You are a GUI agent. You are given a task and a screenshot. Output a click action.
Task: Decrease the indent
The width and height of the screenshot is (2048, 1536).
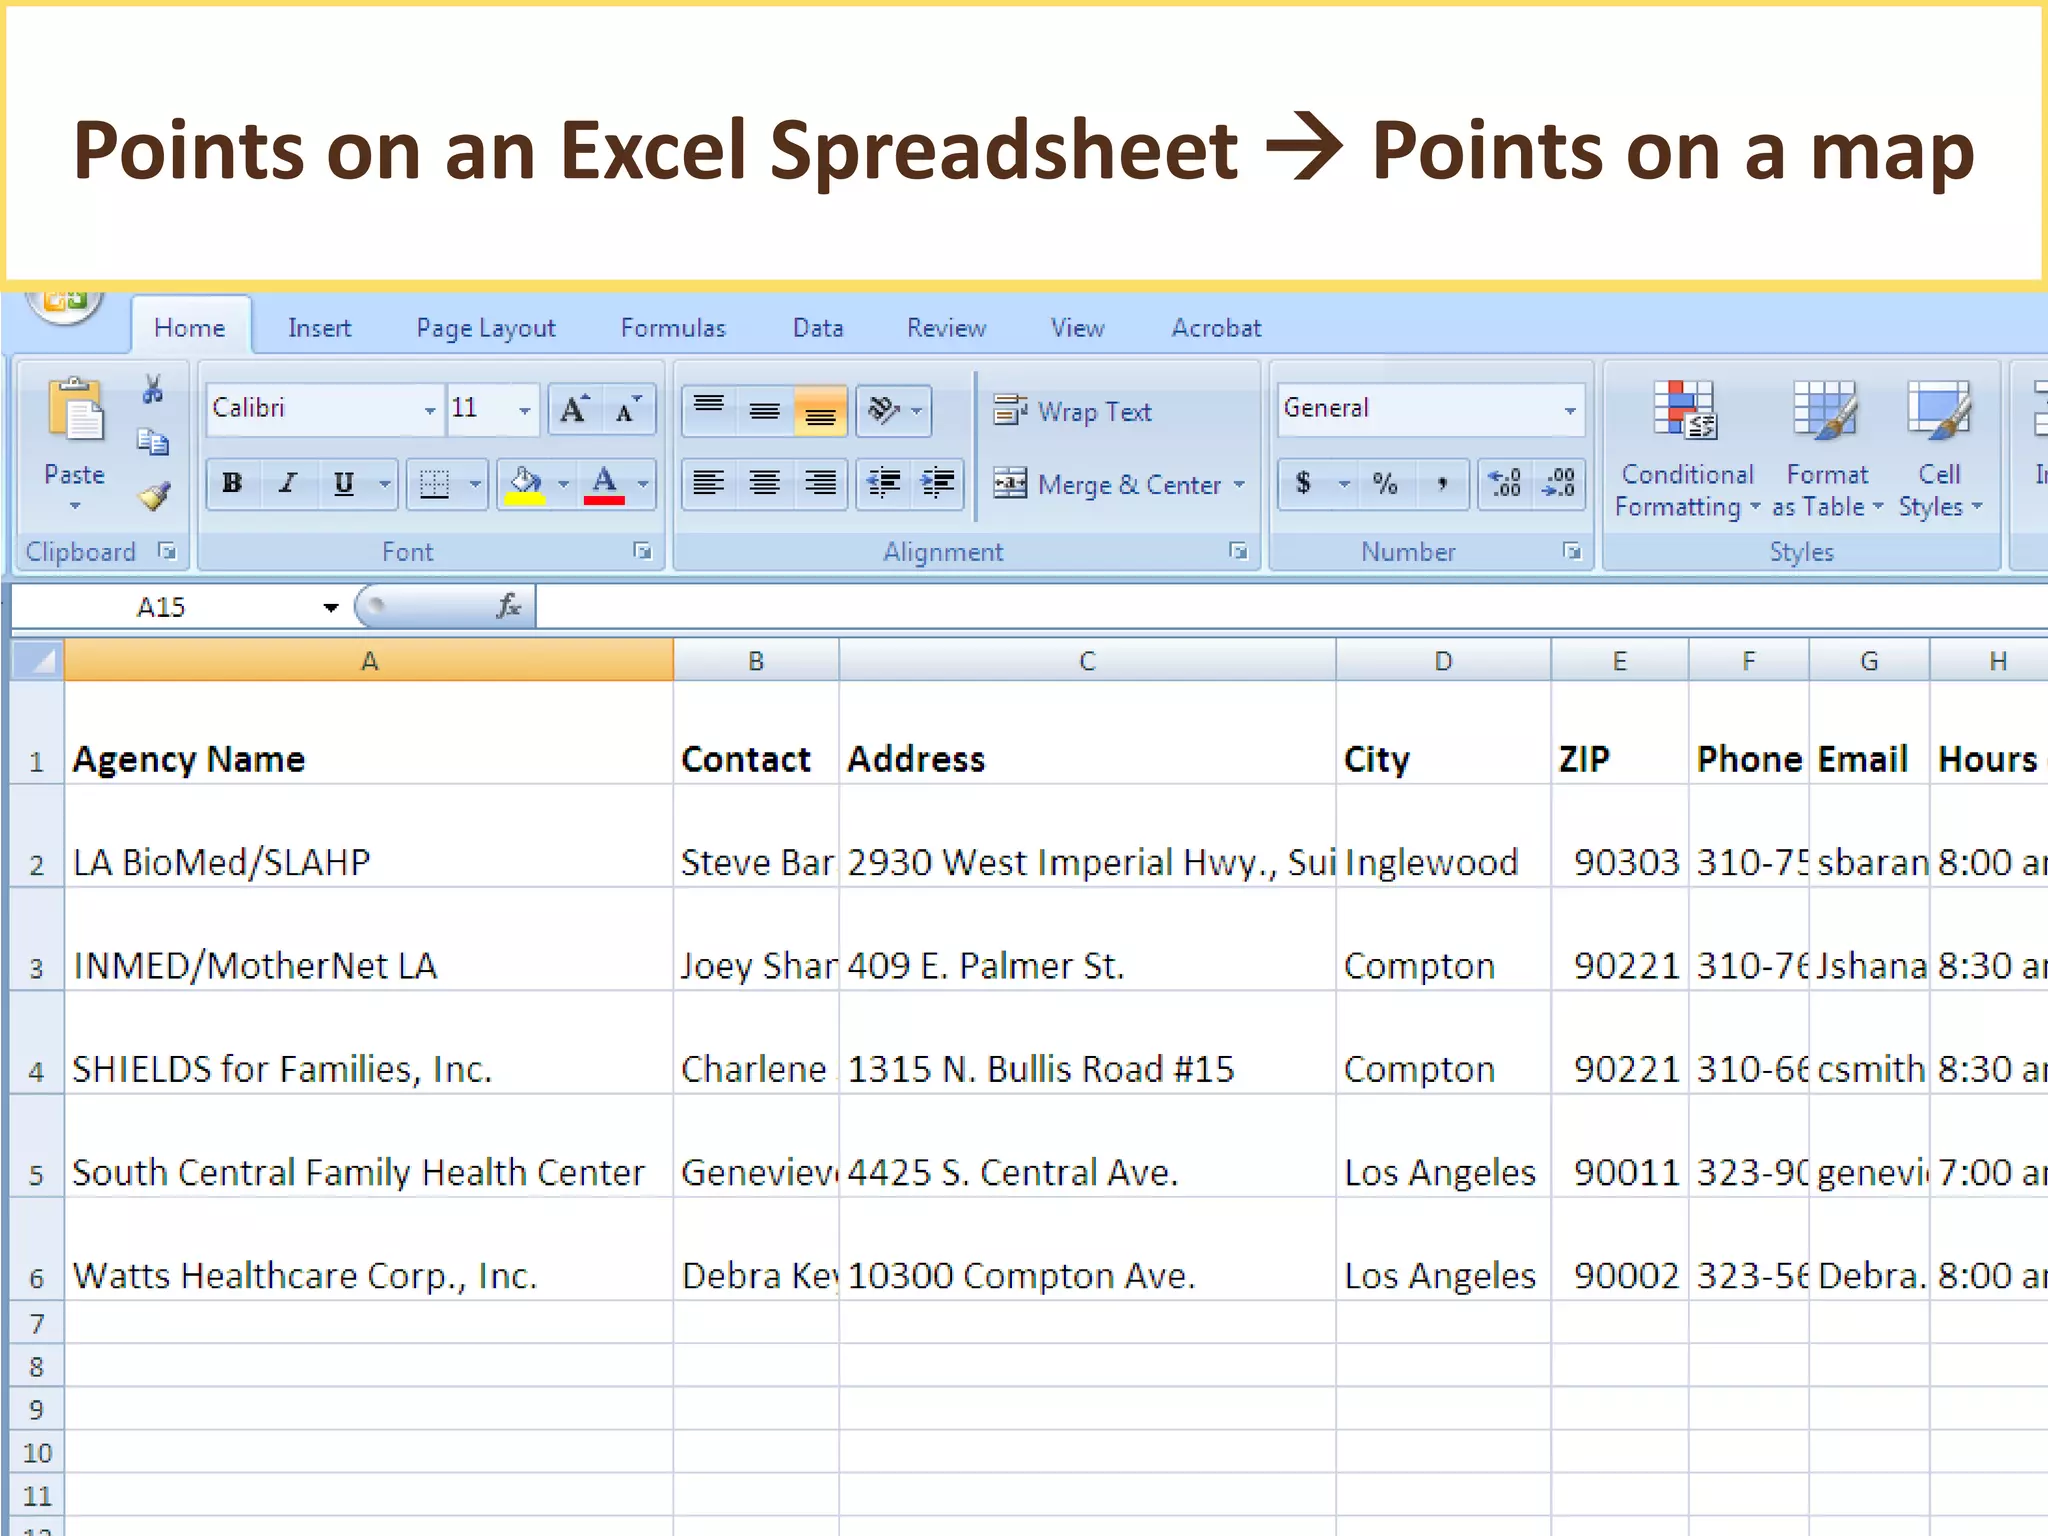[x=883, y=484]
